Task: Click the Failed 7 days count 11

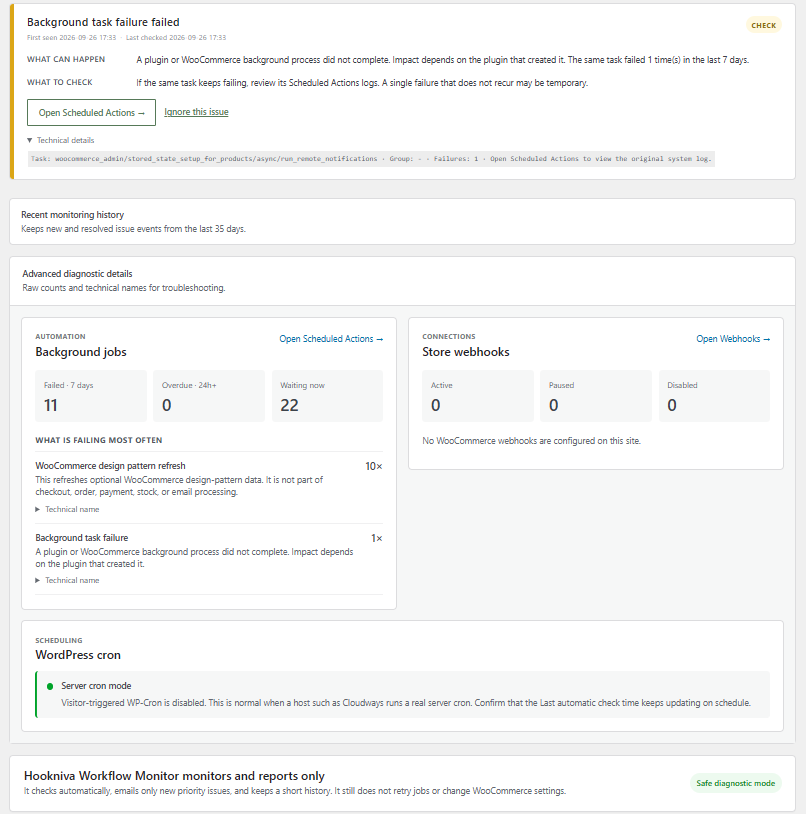Action: tap(51, 405)
